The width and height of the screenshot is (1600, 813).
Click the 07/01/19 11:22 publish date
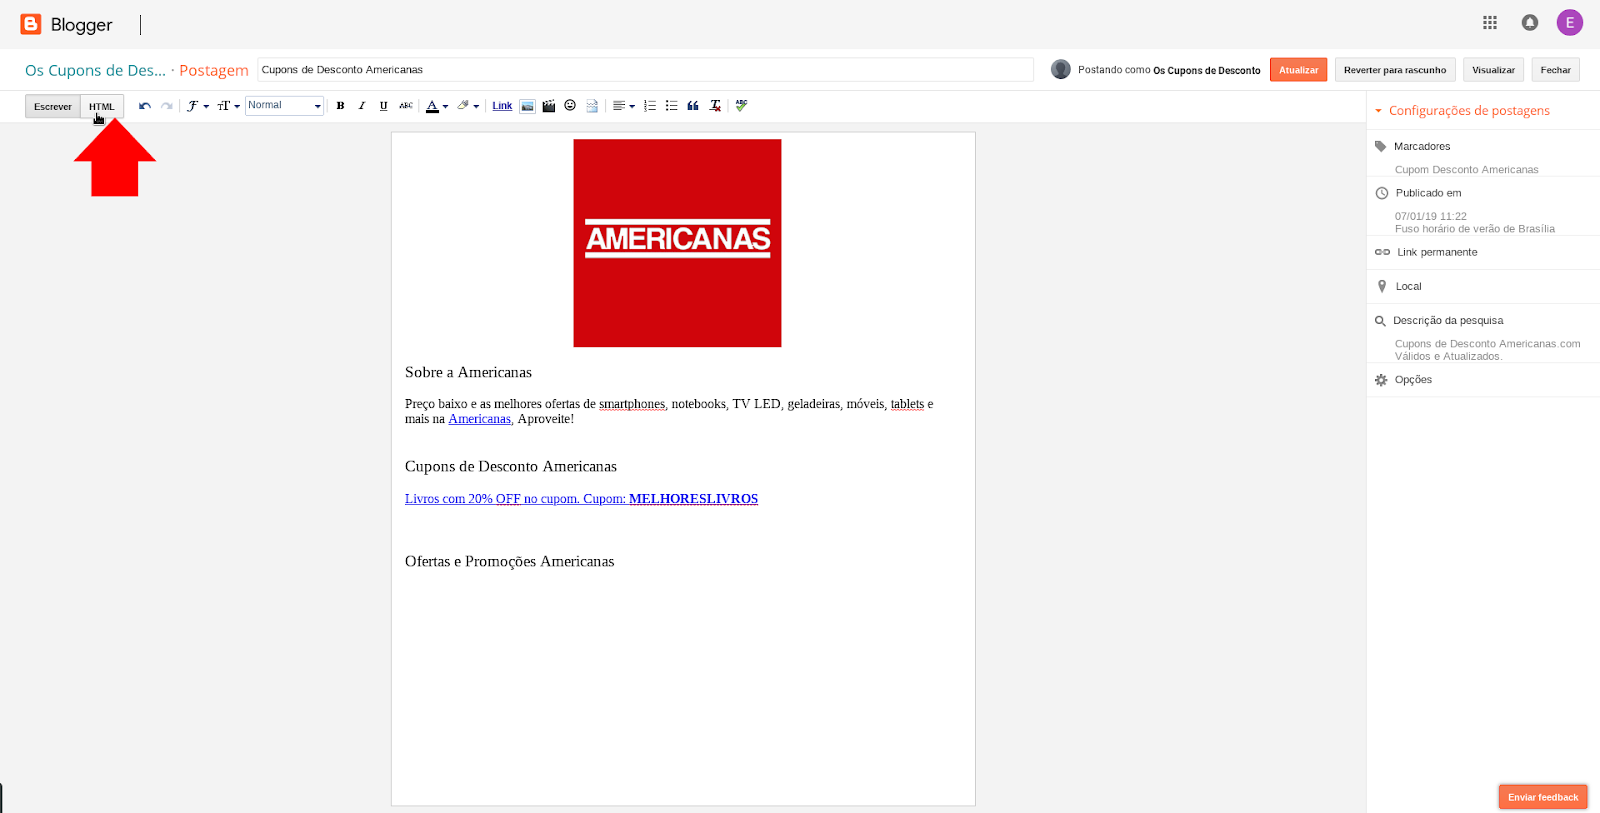pos(1431,216)
